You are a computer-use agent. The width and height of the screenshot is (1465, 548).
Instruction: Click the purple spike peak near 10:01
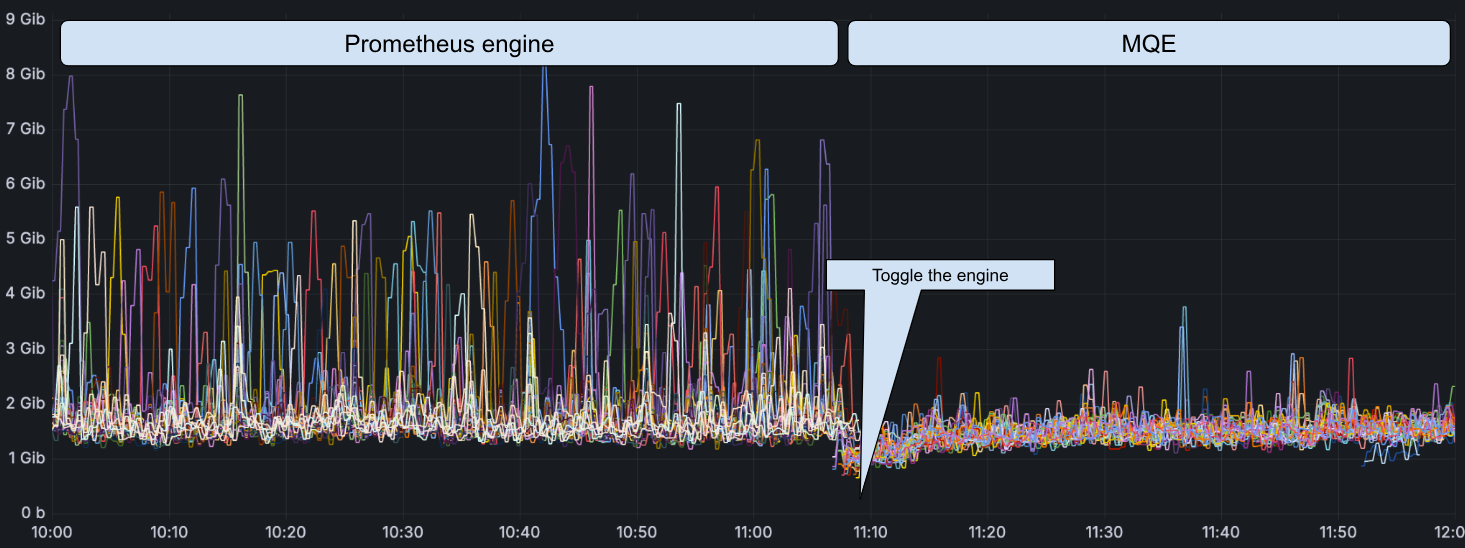tap(70, 77)
